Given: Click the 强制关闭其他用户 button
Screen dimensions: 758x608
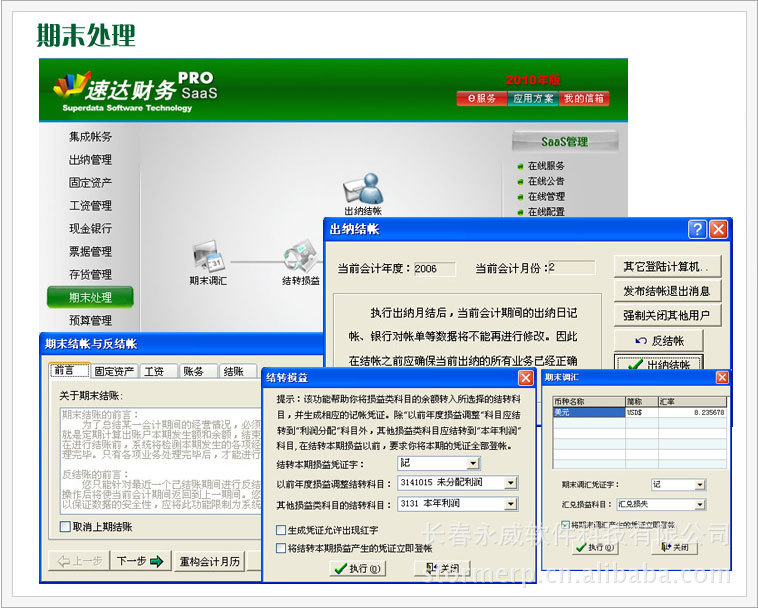Looking at the screenshot, I should coord(668,316).
